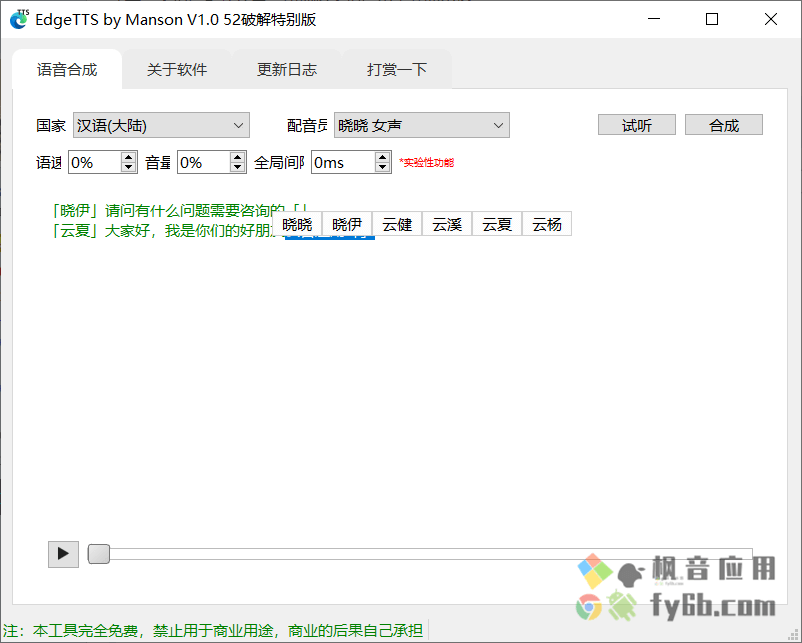The image size is (802, 643).
Task: Switch to the 关于软件 tab
Action: (x=177, y=69)
